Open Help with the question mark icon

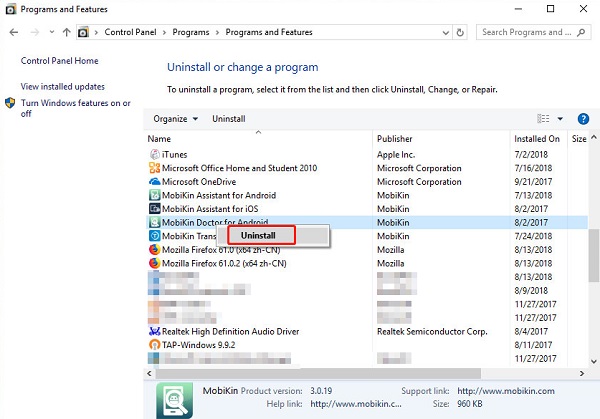click(x=583, y=119)
